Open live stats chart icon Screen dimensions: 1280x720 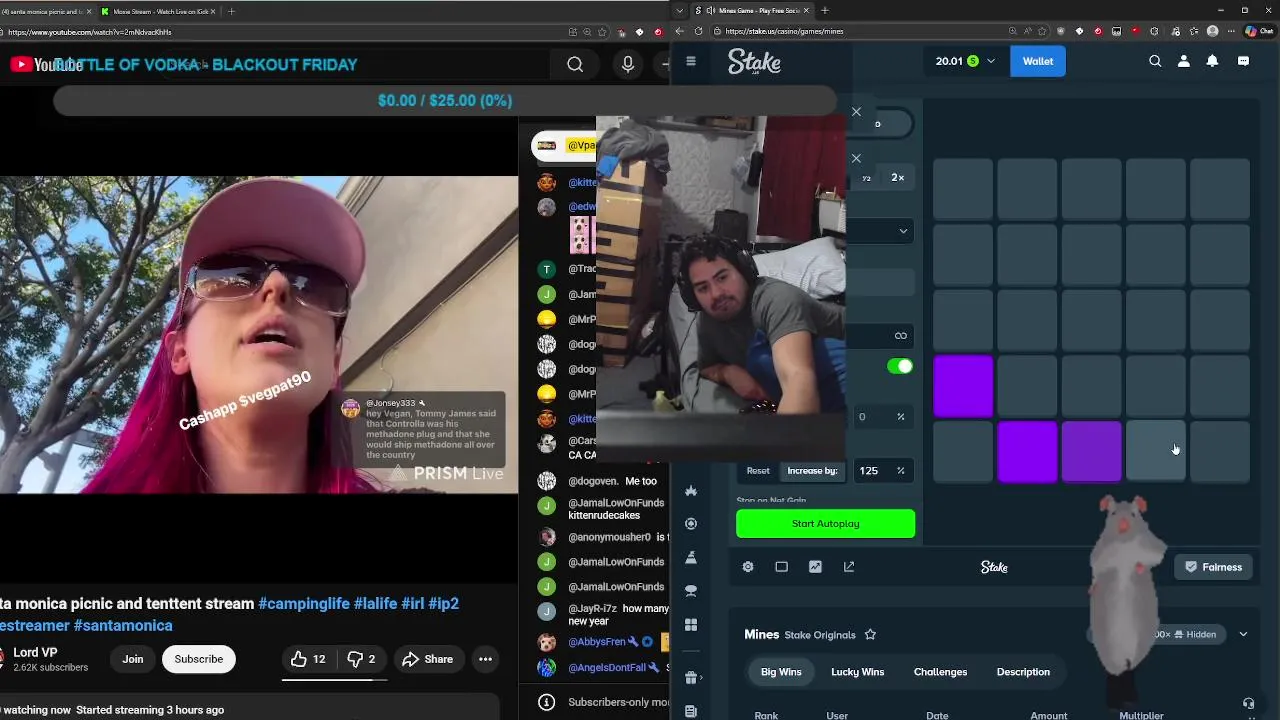pos(815,567)
